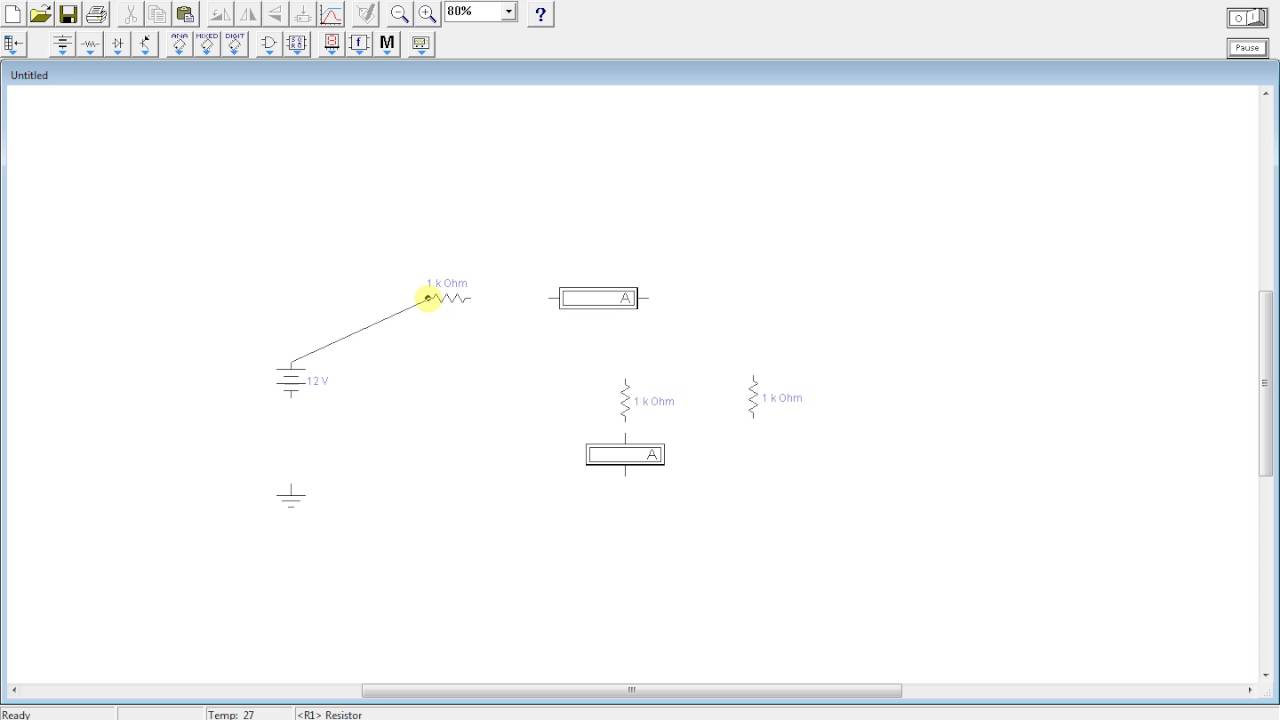Open the Favorites parts bin
The height and width of the screenshot is (720, 1280).
point(13,44)
